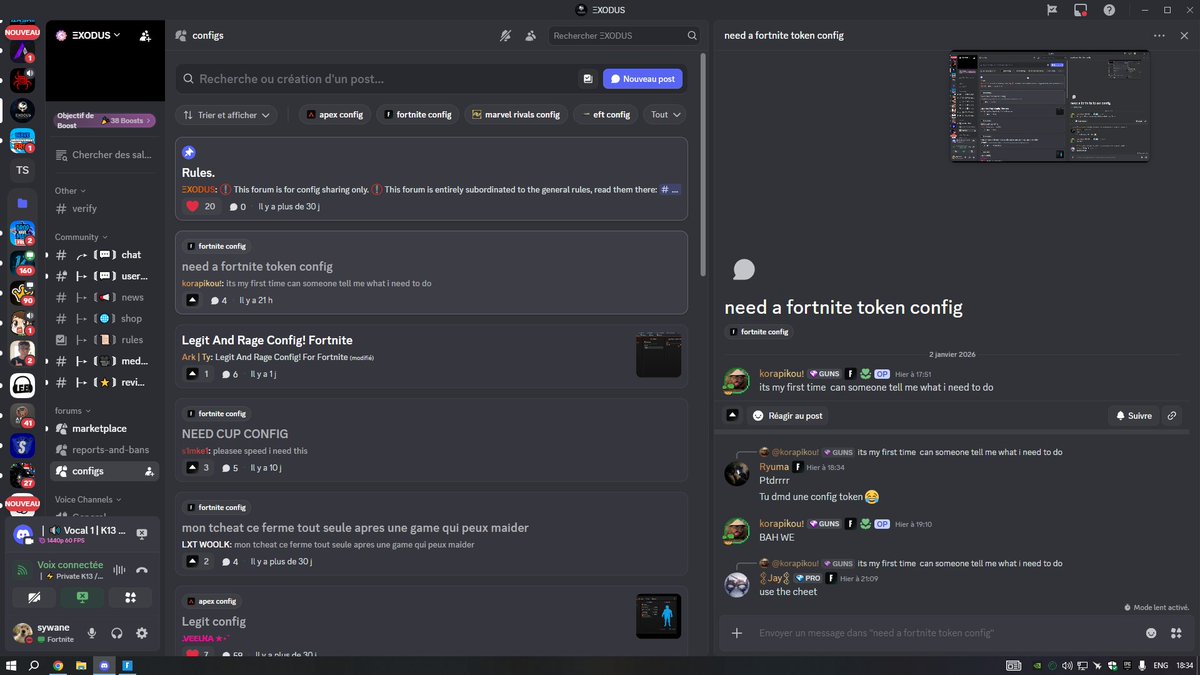Screen dimensions: 1200x675
Task: Open Discord help question mark icon
Action: 1109,10
